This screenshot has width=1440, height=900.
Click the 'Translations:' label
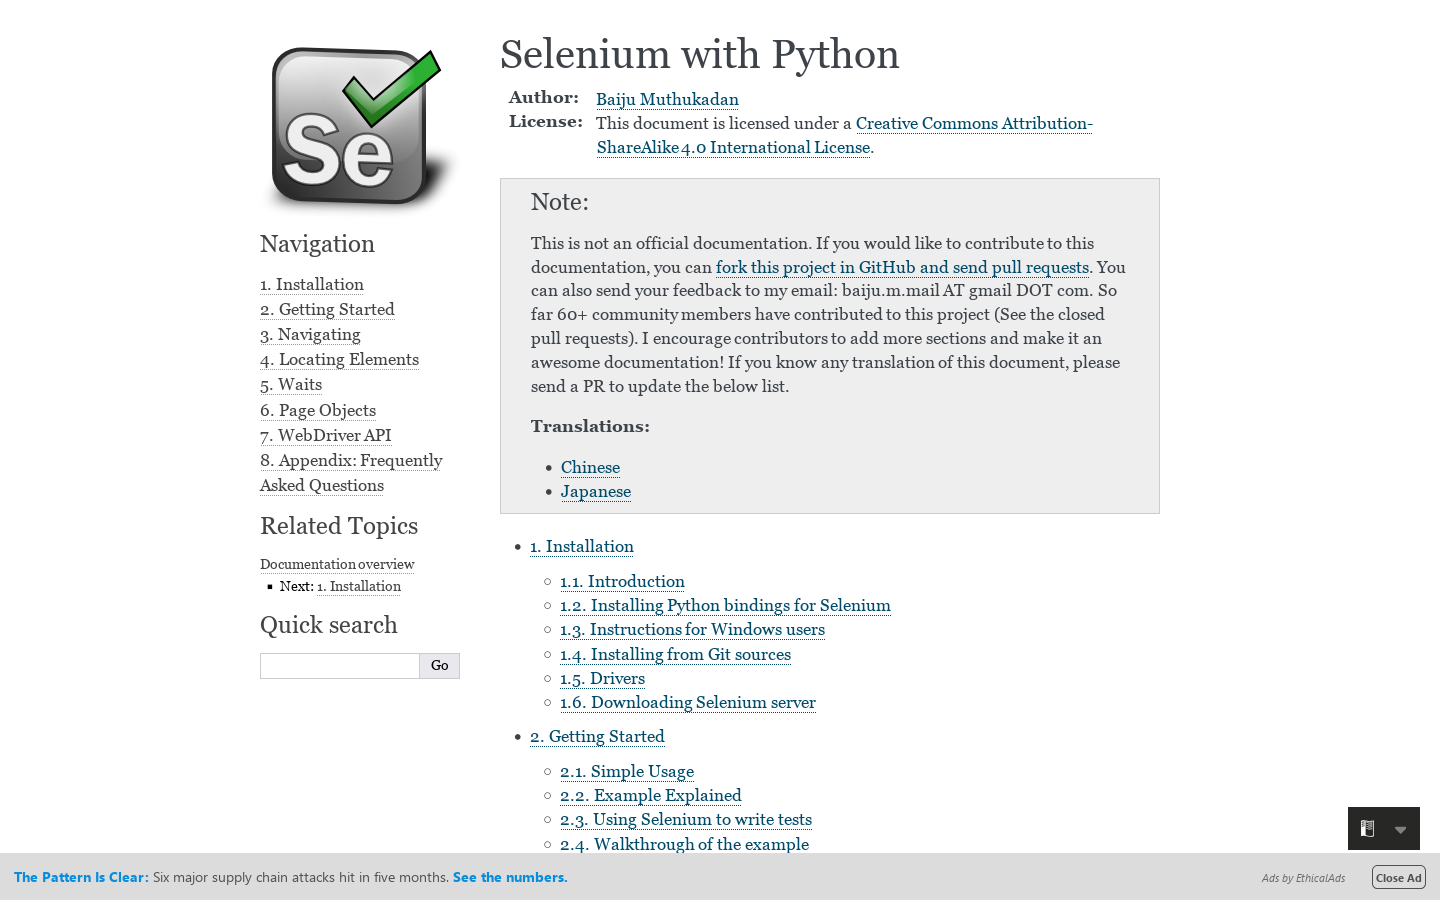[x=590, y=426]
